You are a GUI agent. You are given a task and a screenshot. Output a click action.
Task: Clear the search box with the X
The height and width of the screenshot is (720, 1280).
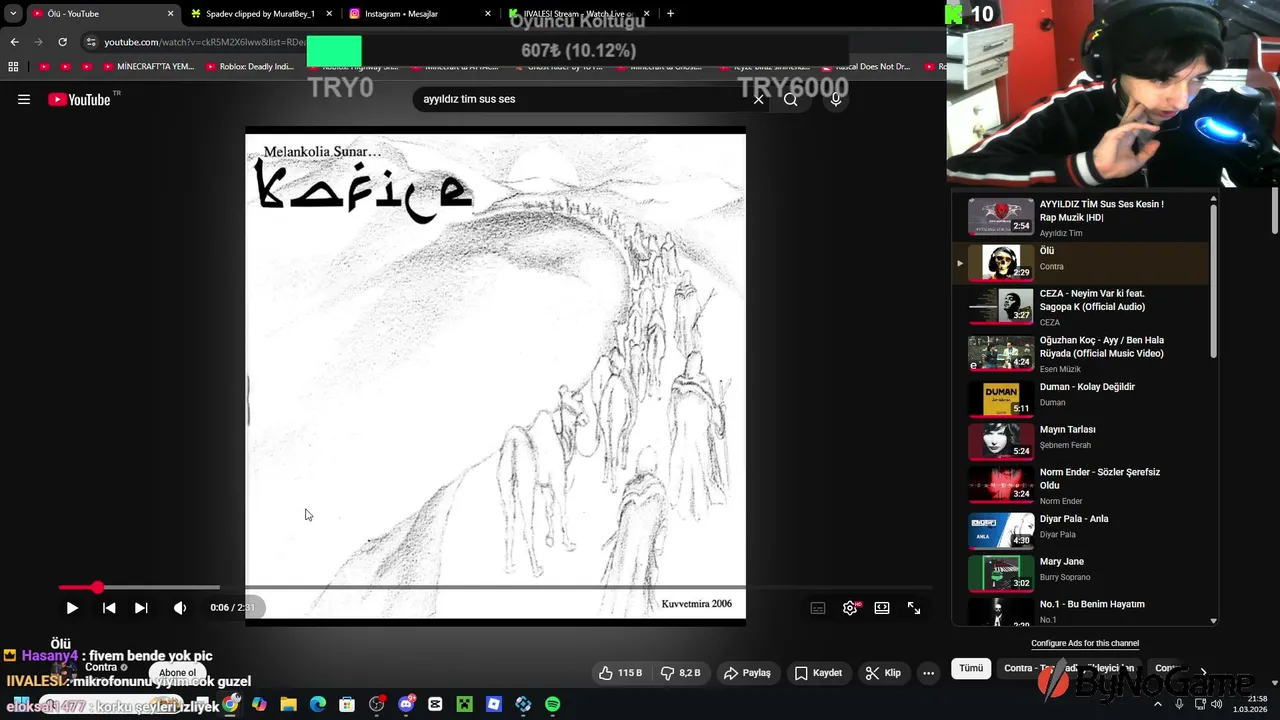point(758,99)
